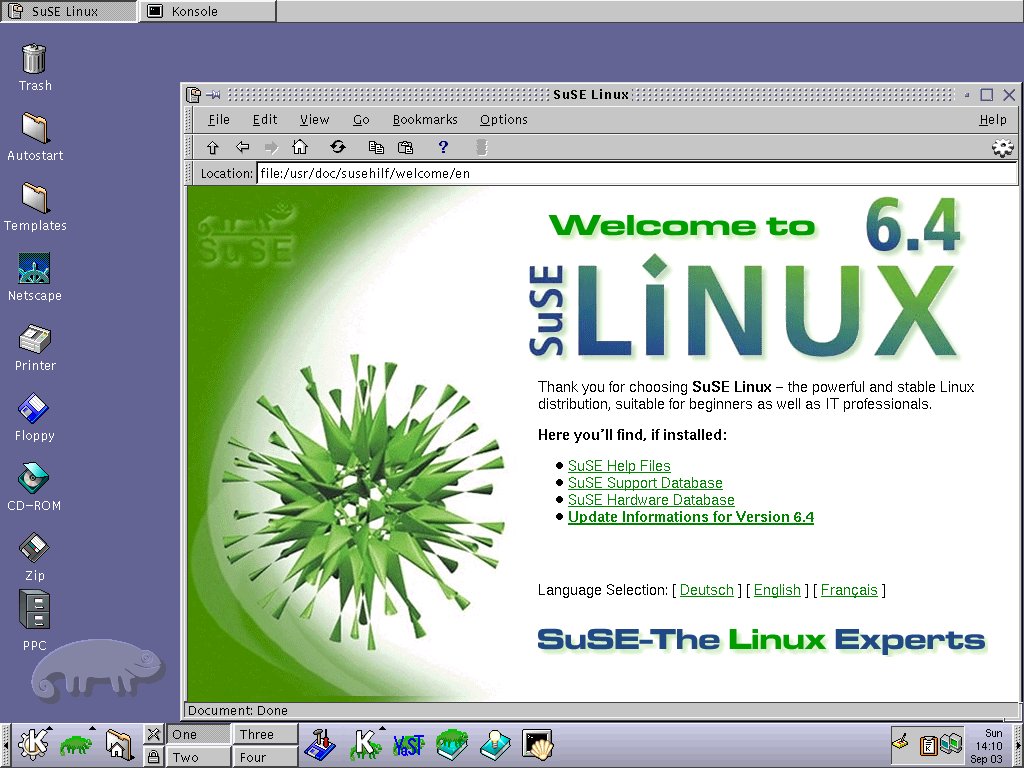This screenshot has height=768, width=1024.
Task: Switch to virtual desktop Two
Action: 199,756
